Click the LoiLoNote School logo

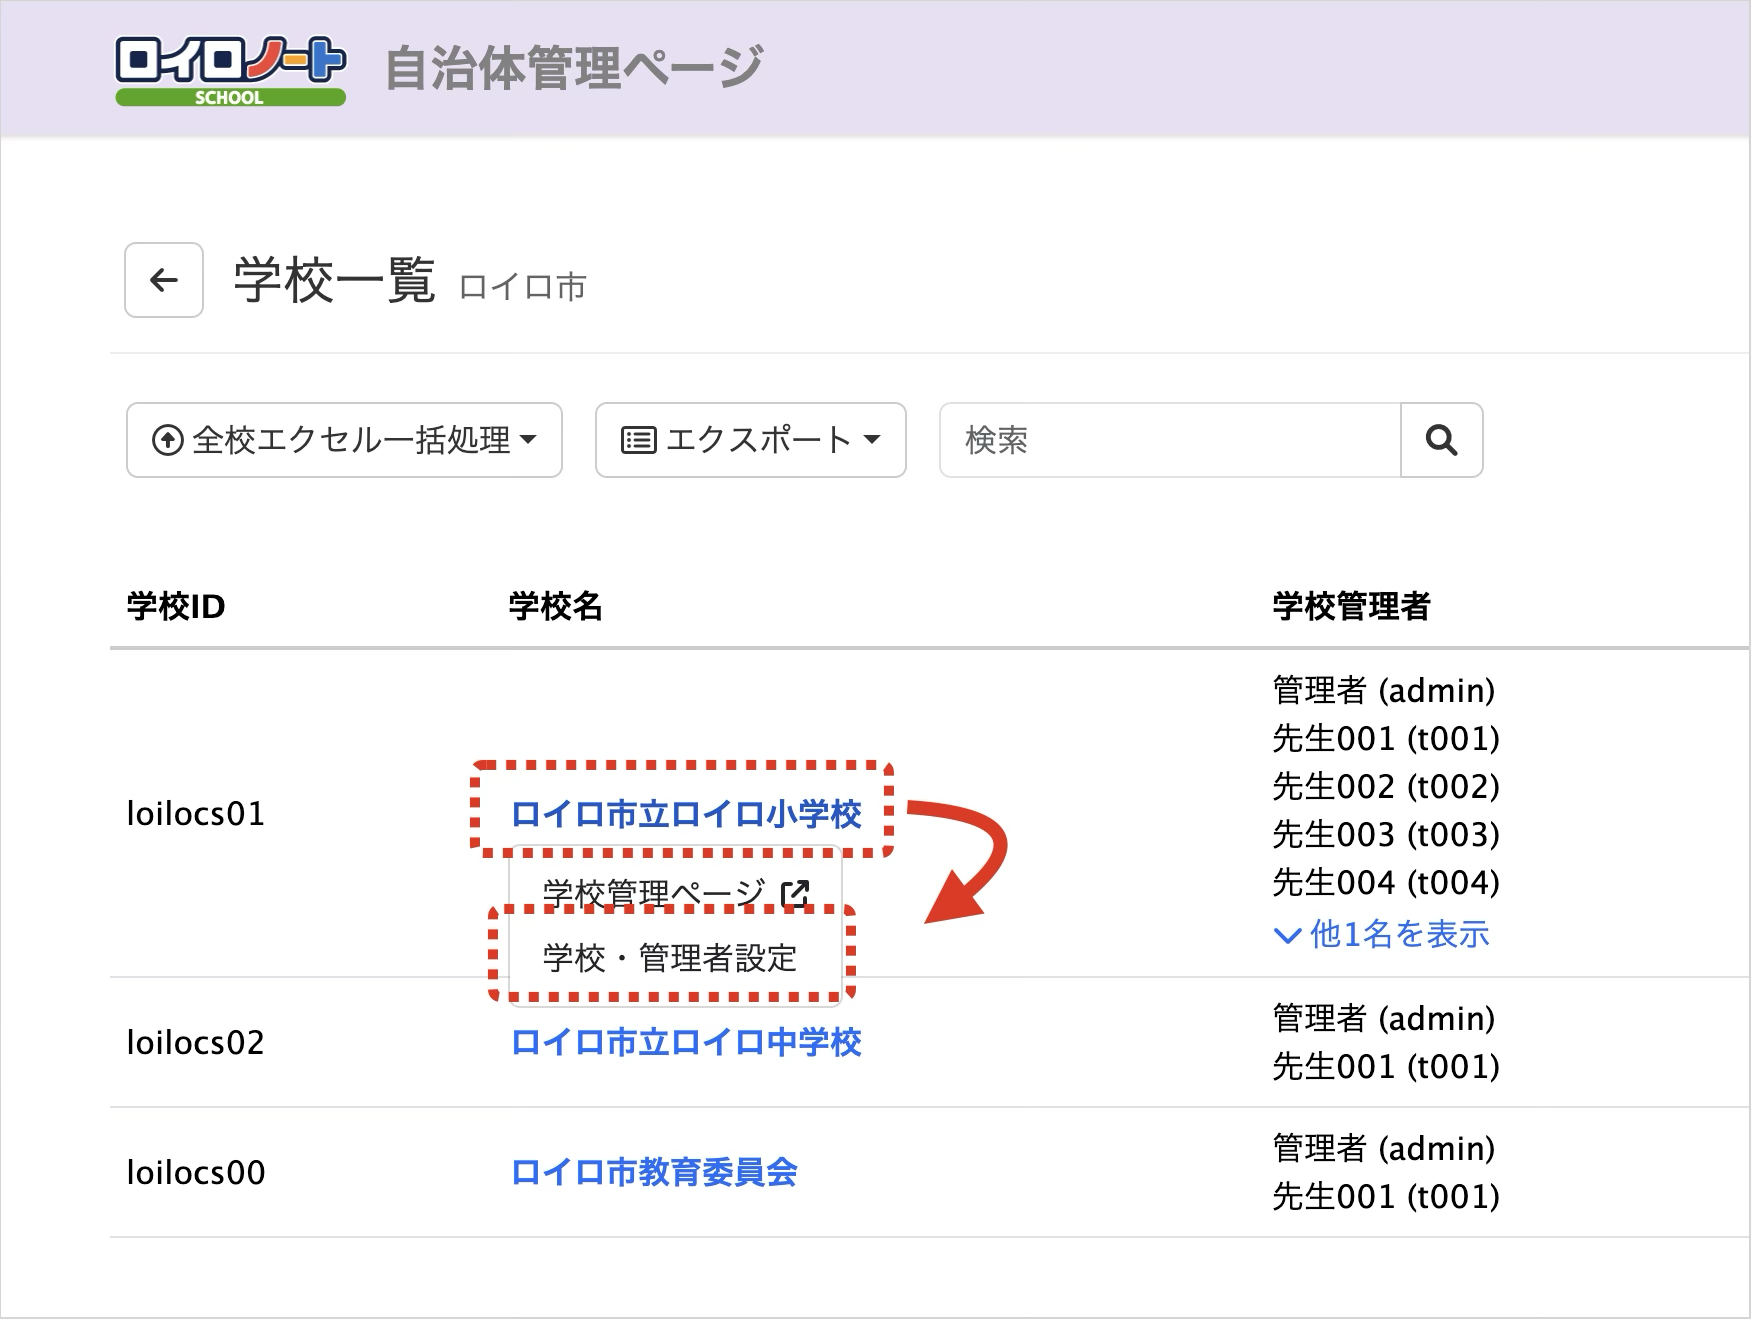click(x=230, y=70)
